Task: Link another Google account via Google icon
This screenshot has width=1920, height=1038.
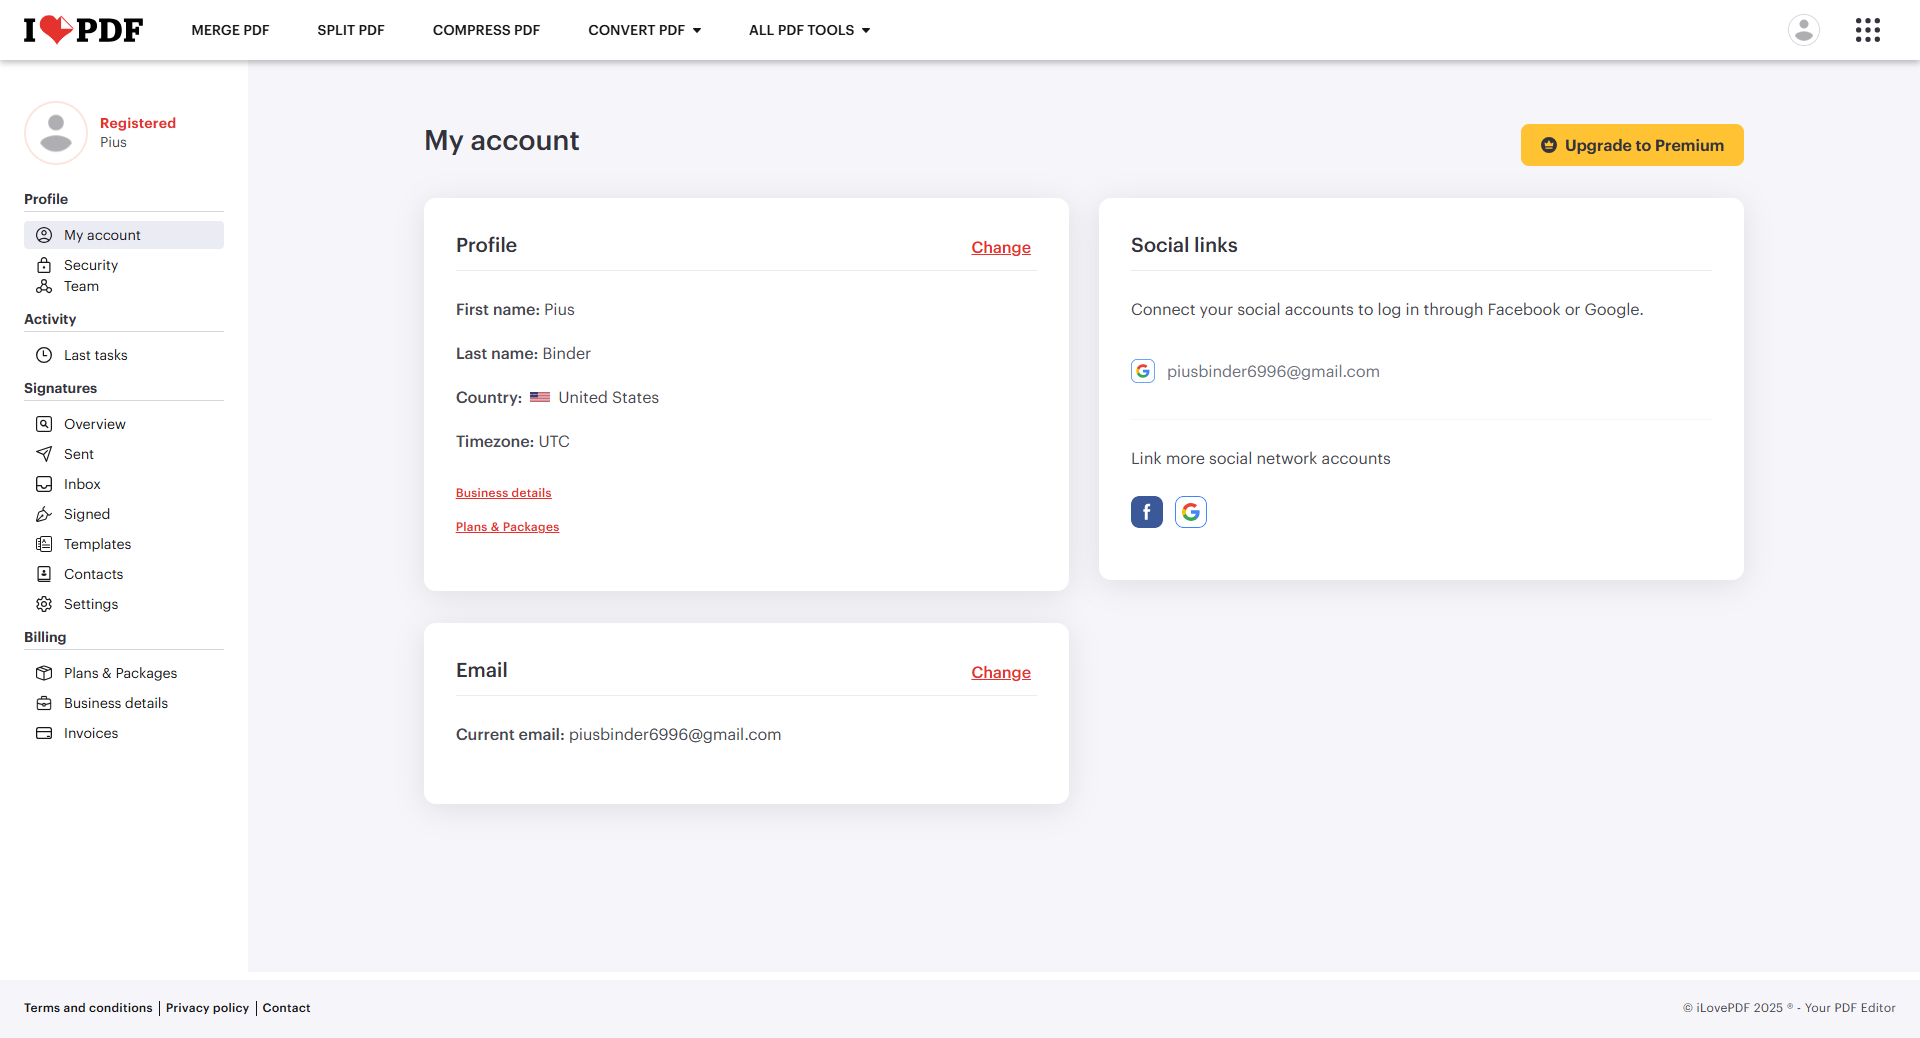Action: pyautogui.click(x=1190, y=512)
